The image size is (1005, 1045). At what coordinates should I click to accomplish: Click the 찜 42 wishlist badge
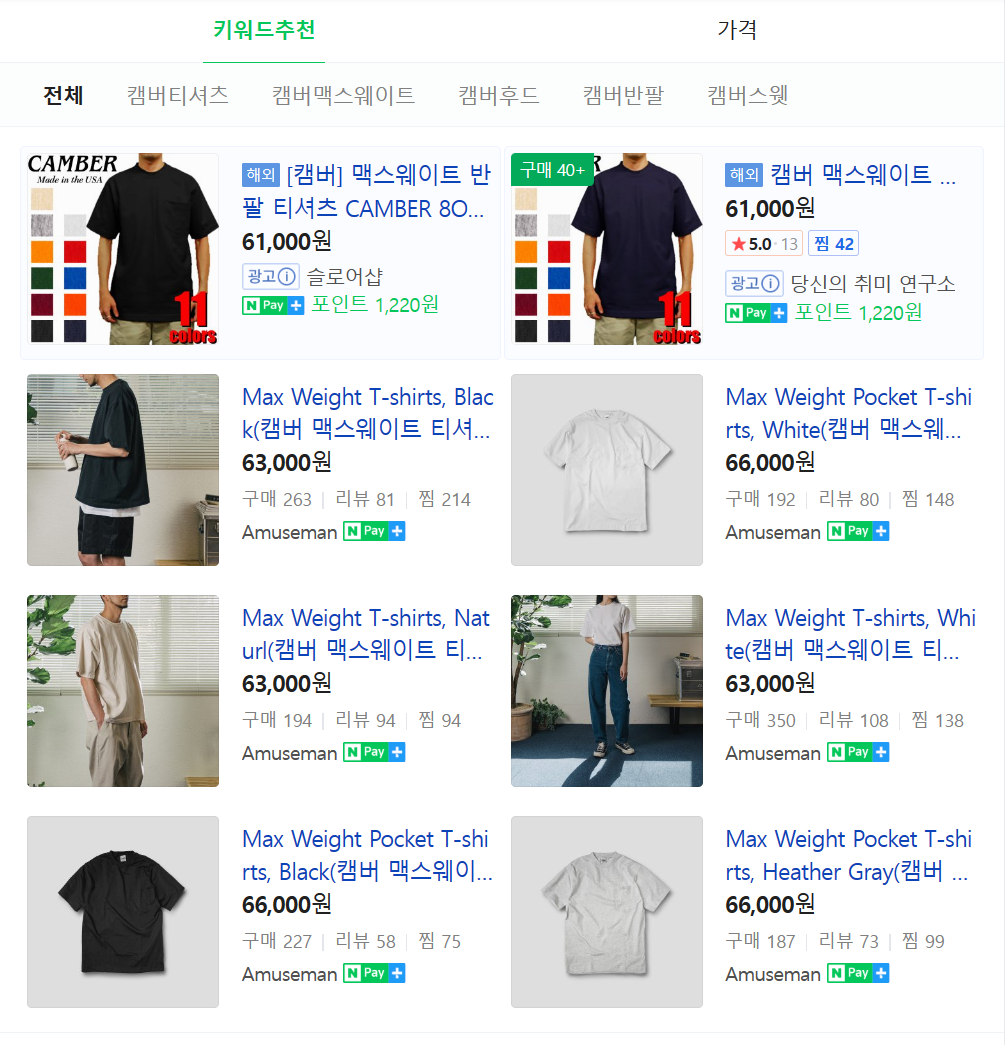pyautogui.click(x=833, y=244)
